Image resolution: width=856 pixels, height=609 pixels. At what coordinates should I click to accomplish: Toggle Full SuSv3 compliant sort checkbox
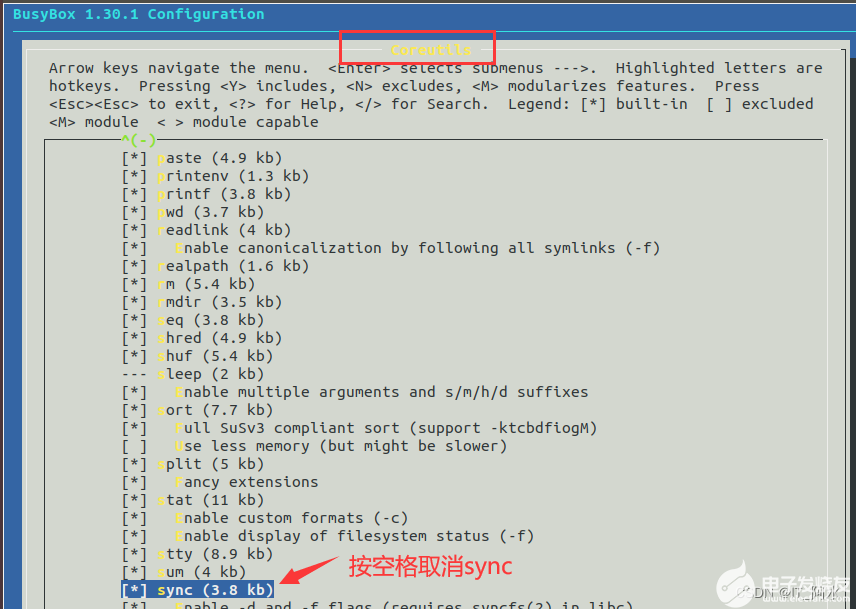[134, 428]
